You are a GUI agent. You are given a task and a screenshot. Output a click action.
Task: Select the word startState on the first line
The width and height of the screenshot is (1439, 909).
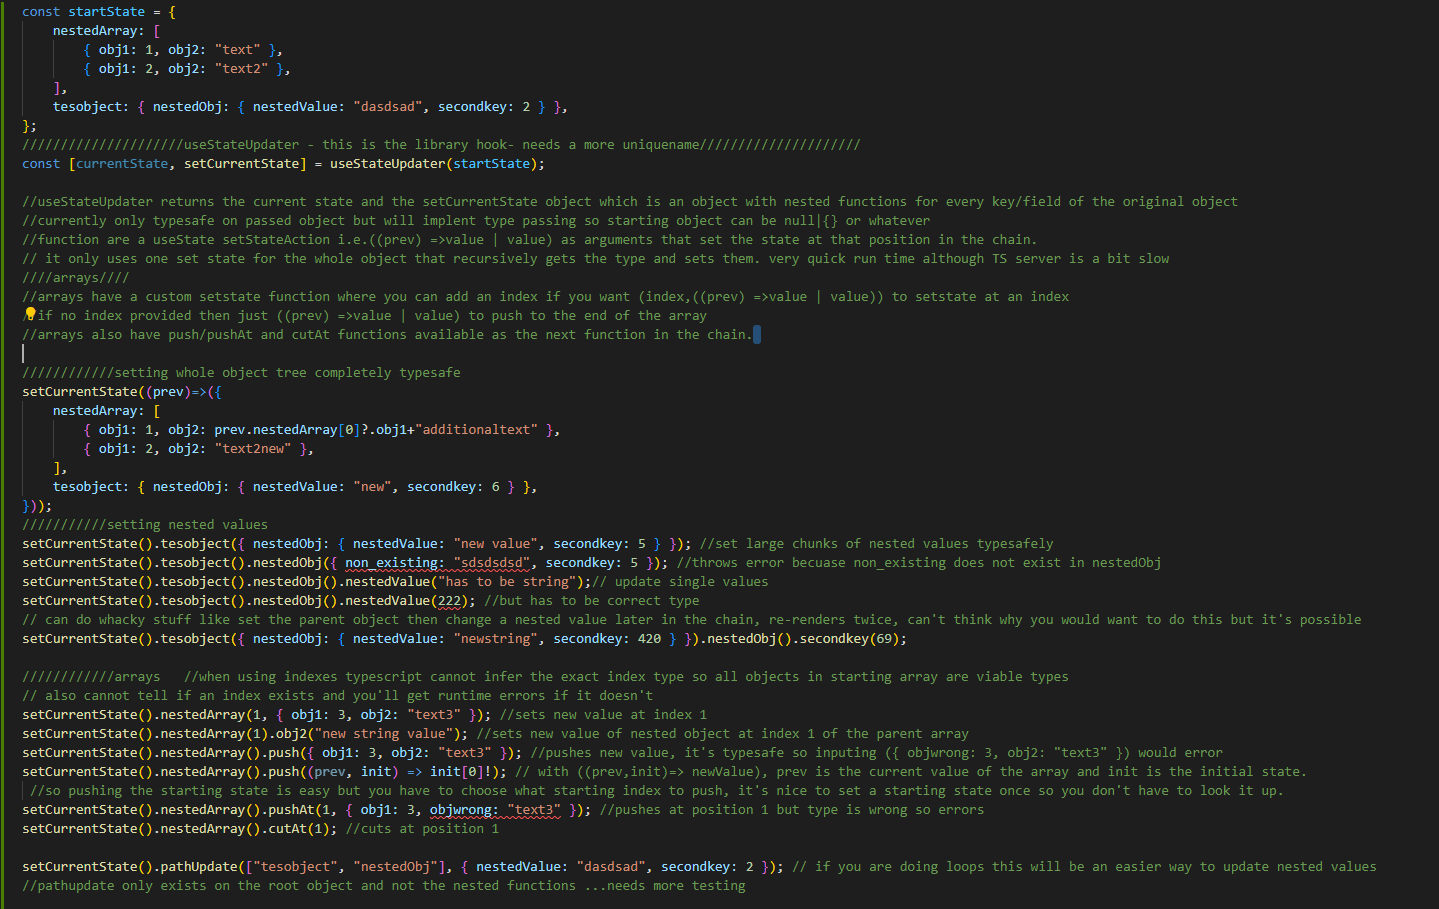tap(107, 11)
